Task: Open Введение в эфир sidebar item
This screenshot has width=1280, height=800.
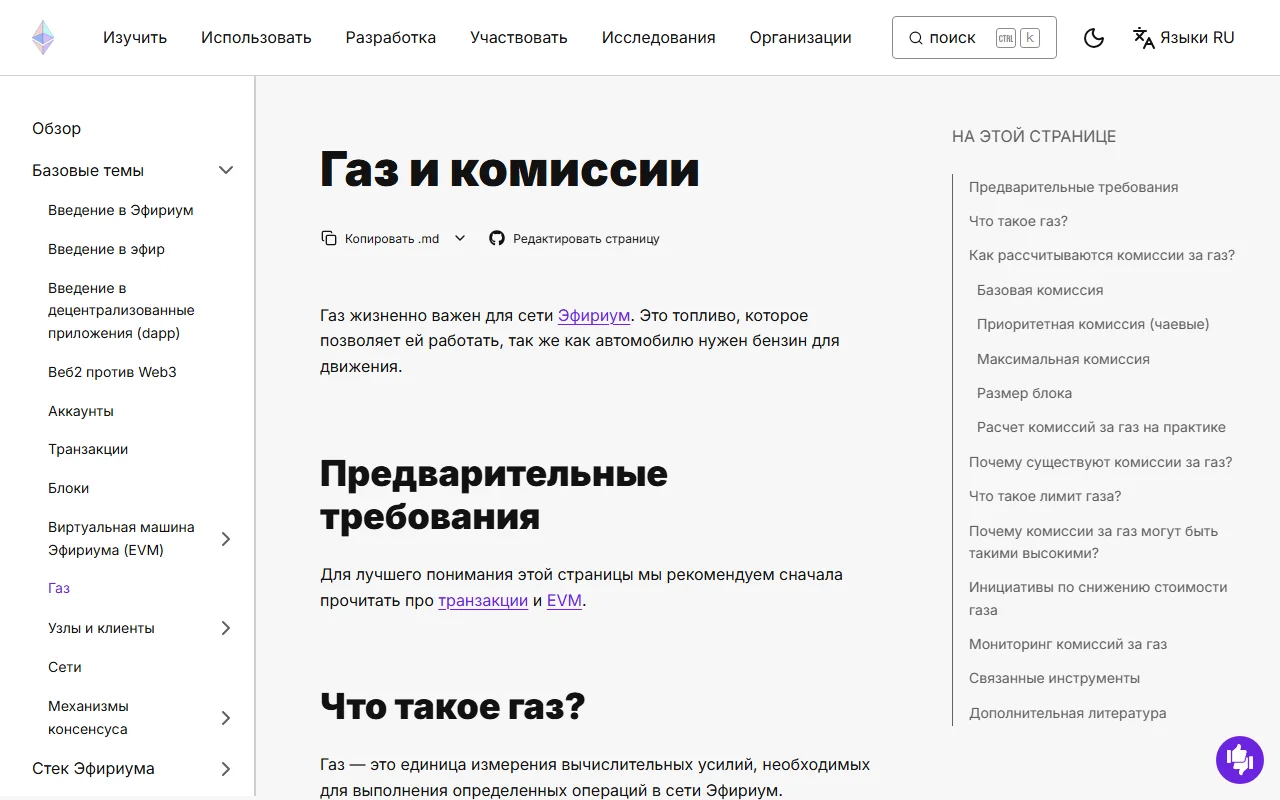Action: pos(106,249)
